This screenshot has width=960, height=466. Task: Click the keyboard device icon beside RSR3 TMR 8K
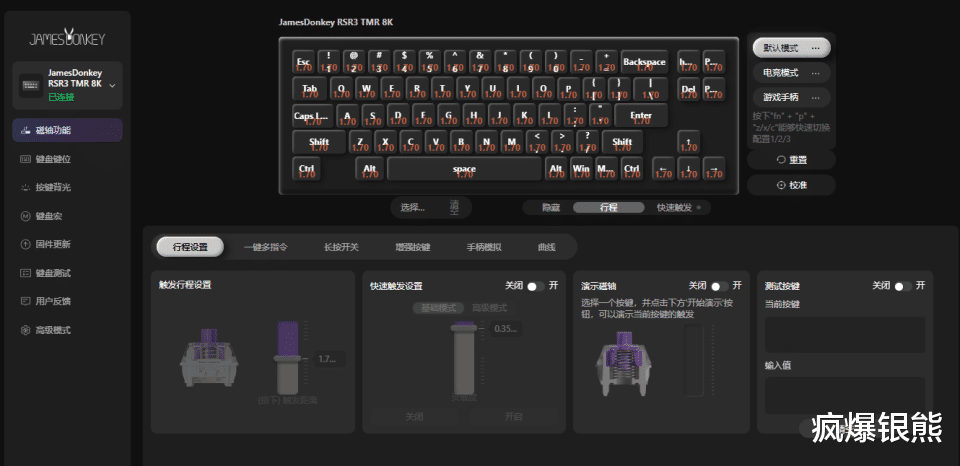(x=30, y=85)
